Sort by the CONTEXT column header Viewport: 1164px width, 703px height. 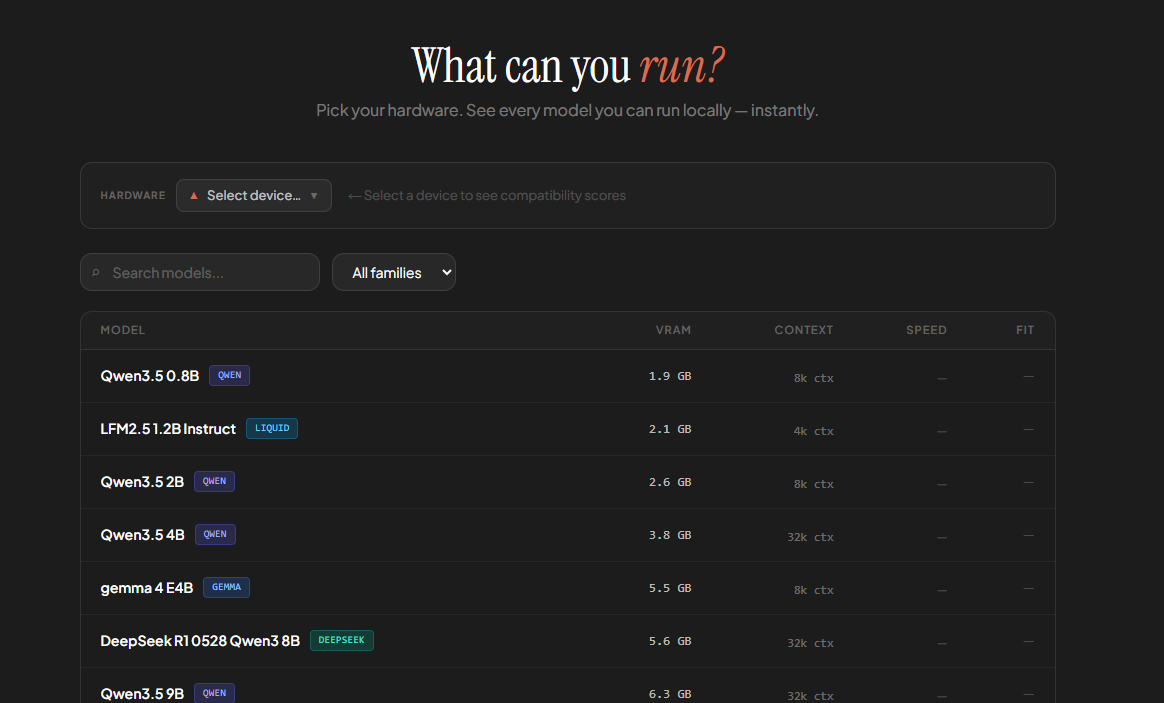[804, 330]
